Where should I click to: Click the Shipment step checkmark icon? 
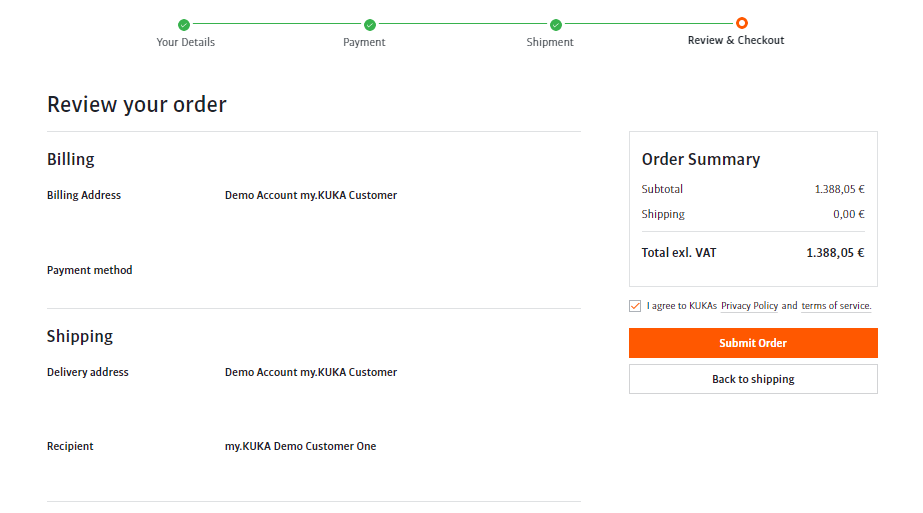(556, 25)
